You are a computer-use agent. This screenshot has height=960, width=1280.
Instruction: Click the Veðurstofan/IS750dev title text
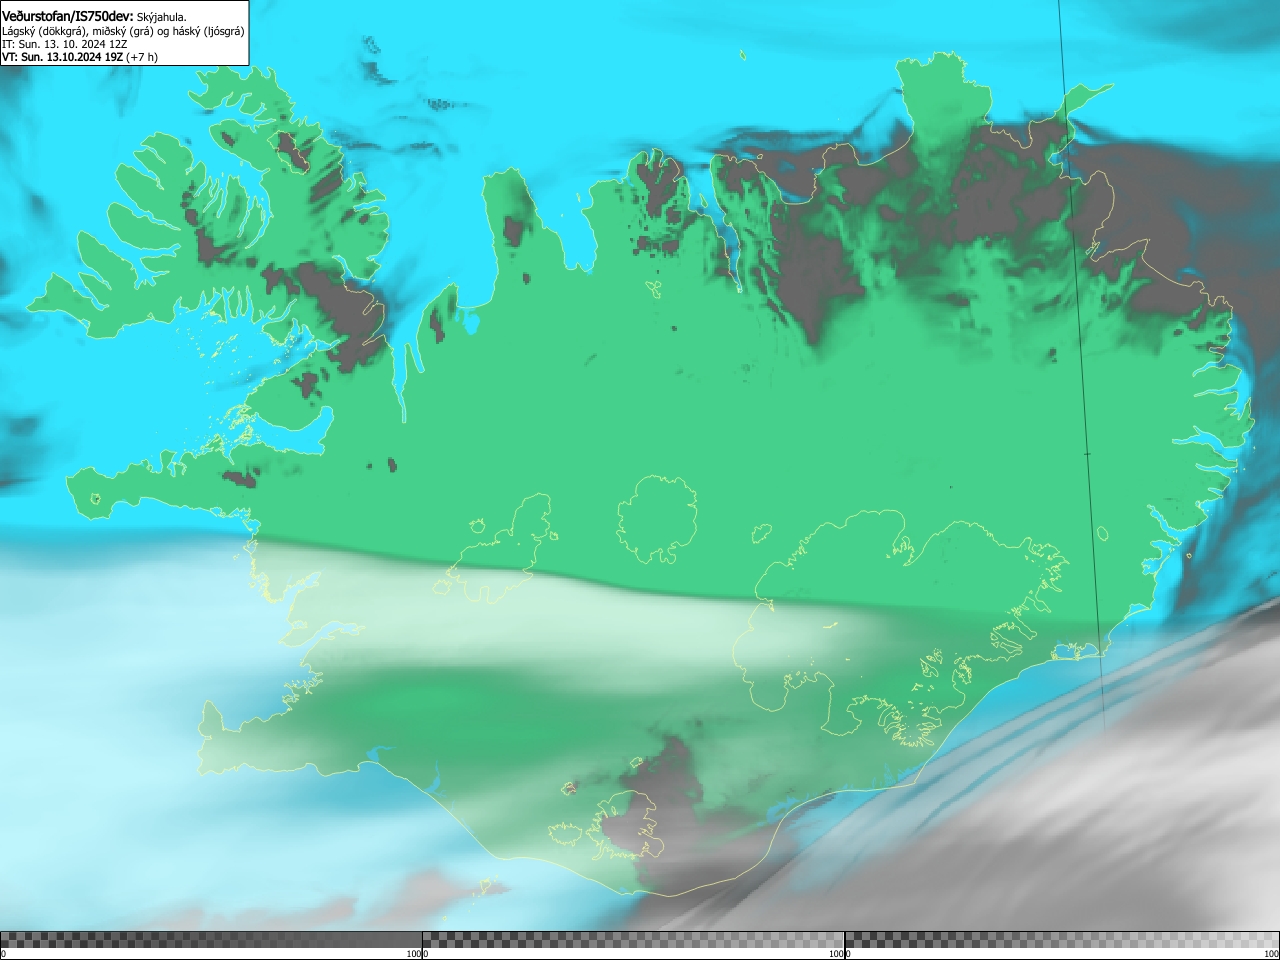pyautogui.click(x=67, y=16)
